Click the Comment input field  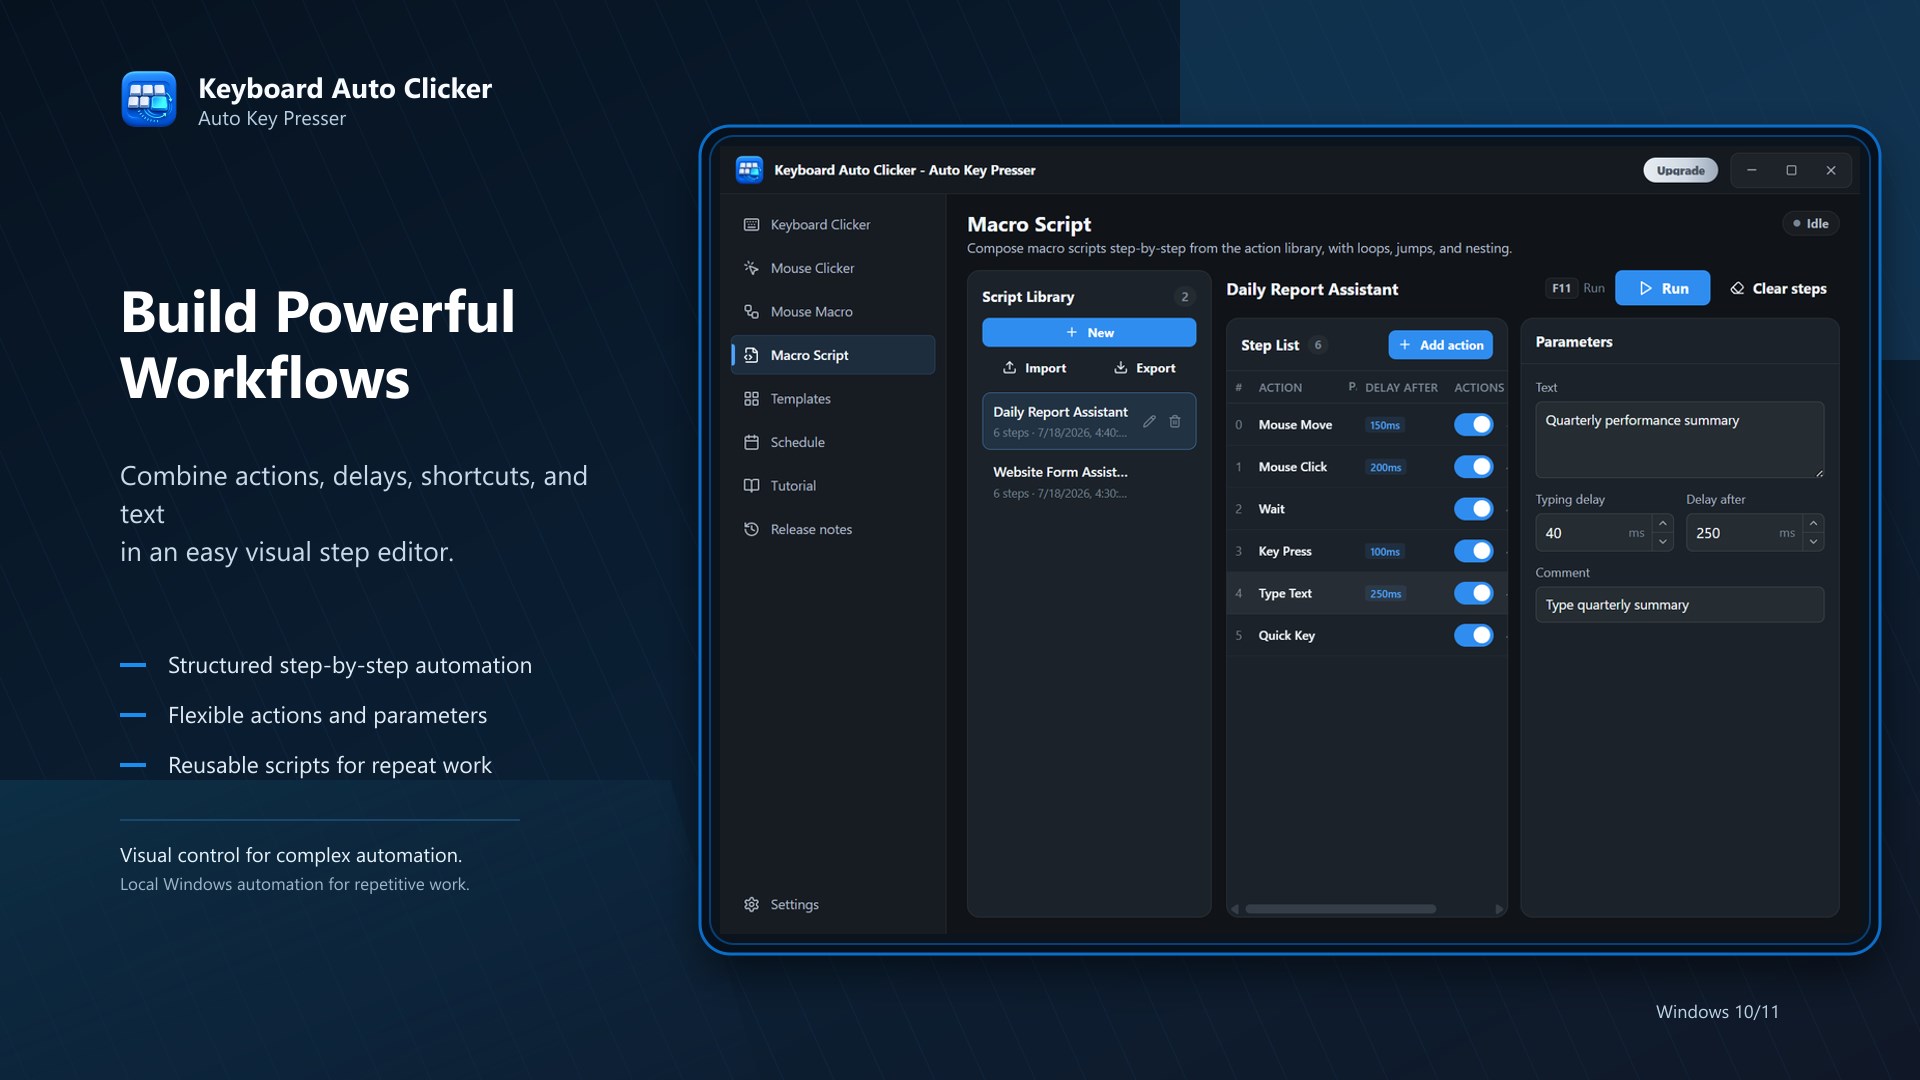point(1679,605)
